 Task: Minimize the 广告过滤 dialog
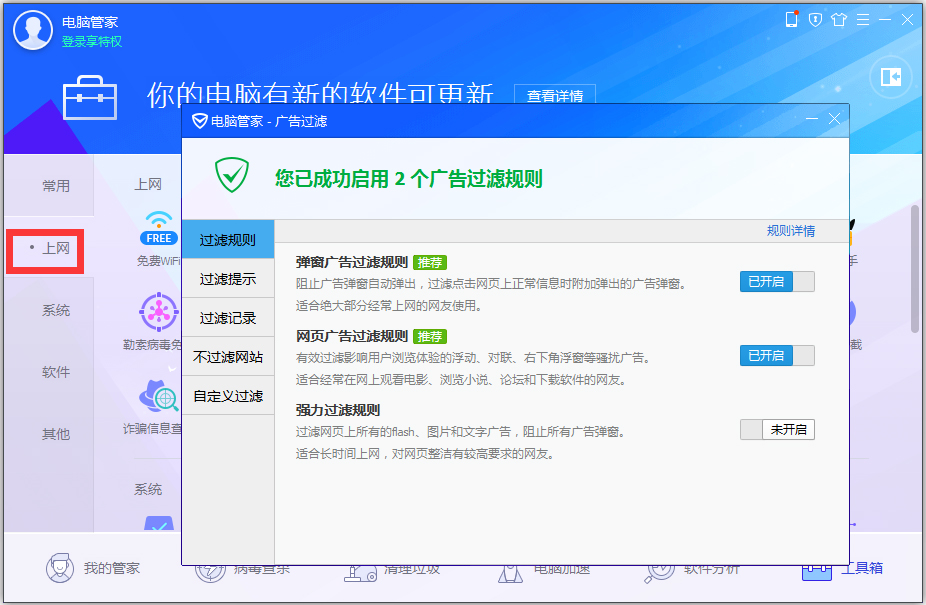point(812,119)
